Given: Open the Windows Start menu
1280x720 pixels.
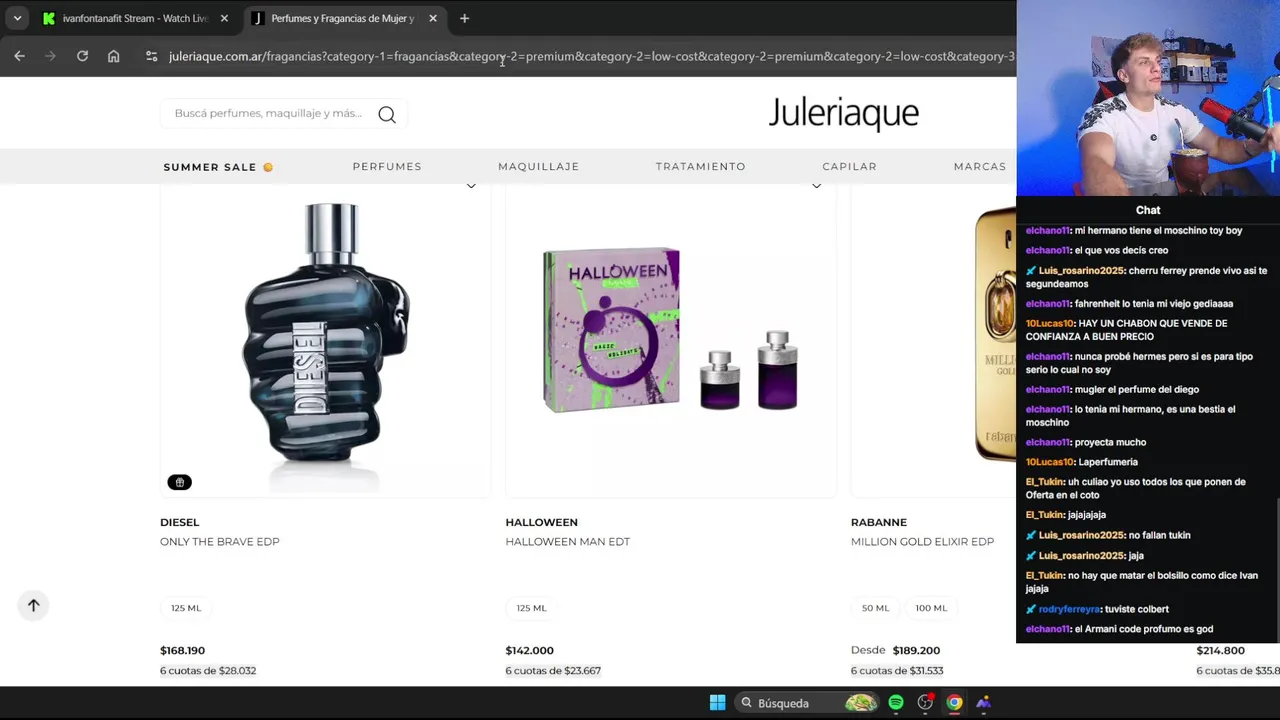Looking at the screenshot, I should 717,703.
